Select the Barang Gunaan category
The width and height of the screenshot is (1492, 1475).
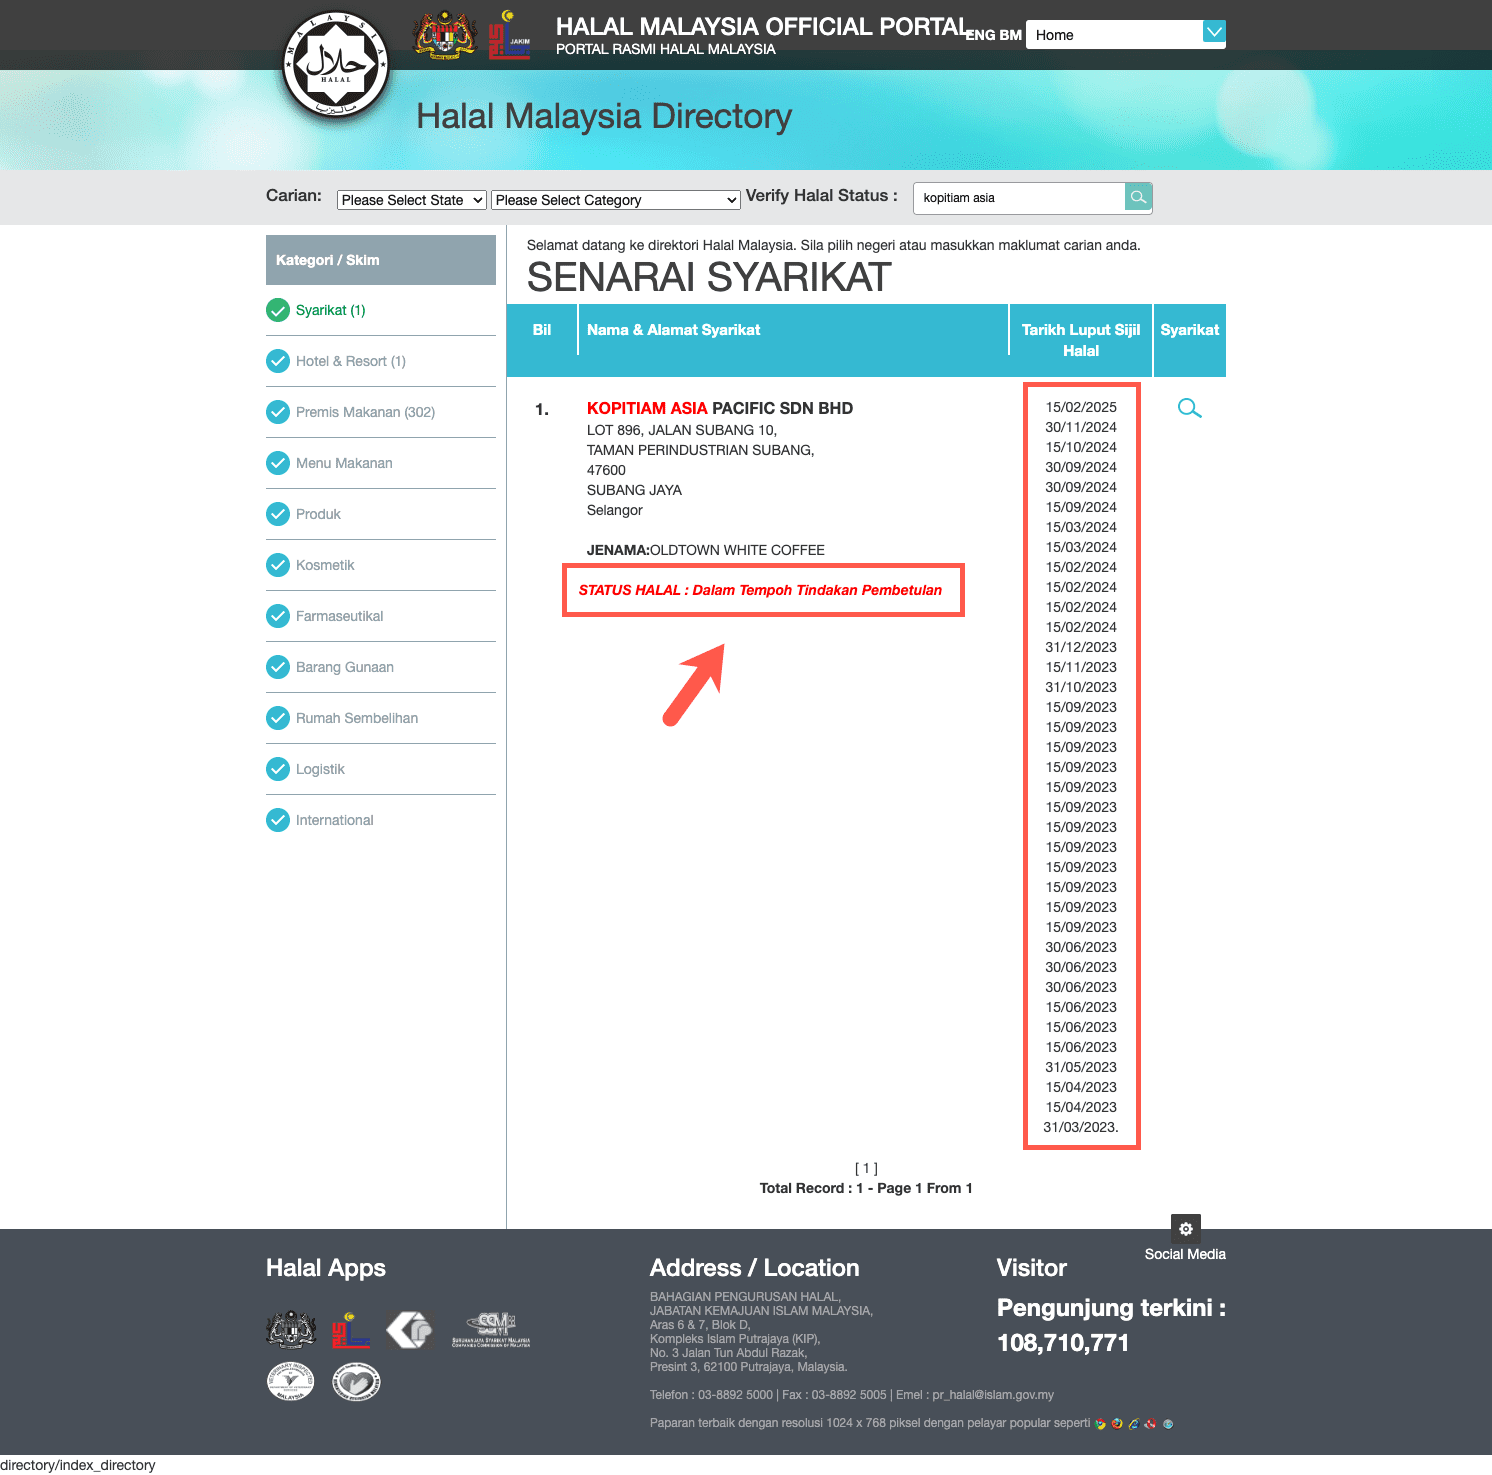pyautogui.click(x=345, y=667)
